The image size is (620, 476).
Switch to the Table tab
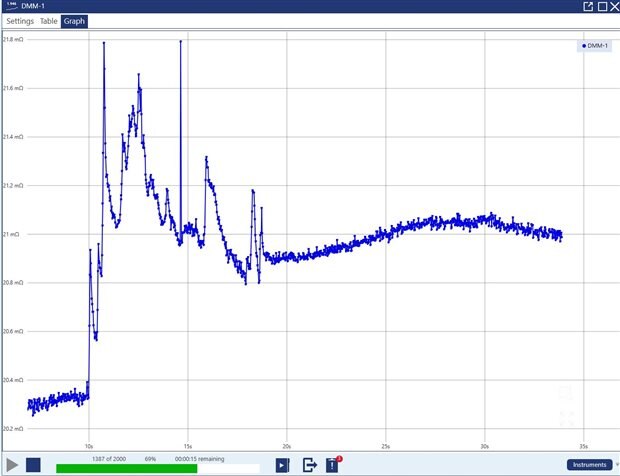(49, 21)
